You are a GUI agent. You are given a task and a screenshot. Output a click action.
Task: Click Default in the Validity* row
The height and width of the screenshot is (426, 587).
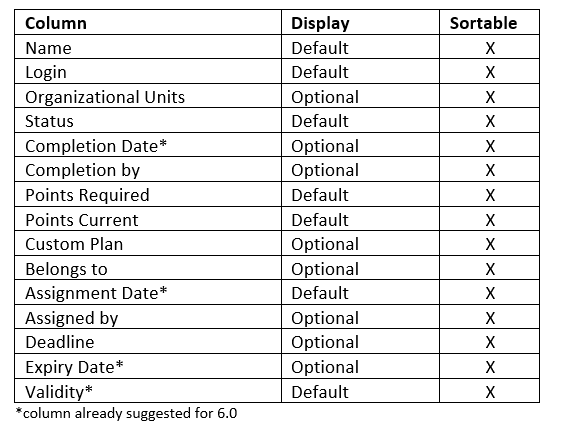coord(320,392)
